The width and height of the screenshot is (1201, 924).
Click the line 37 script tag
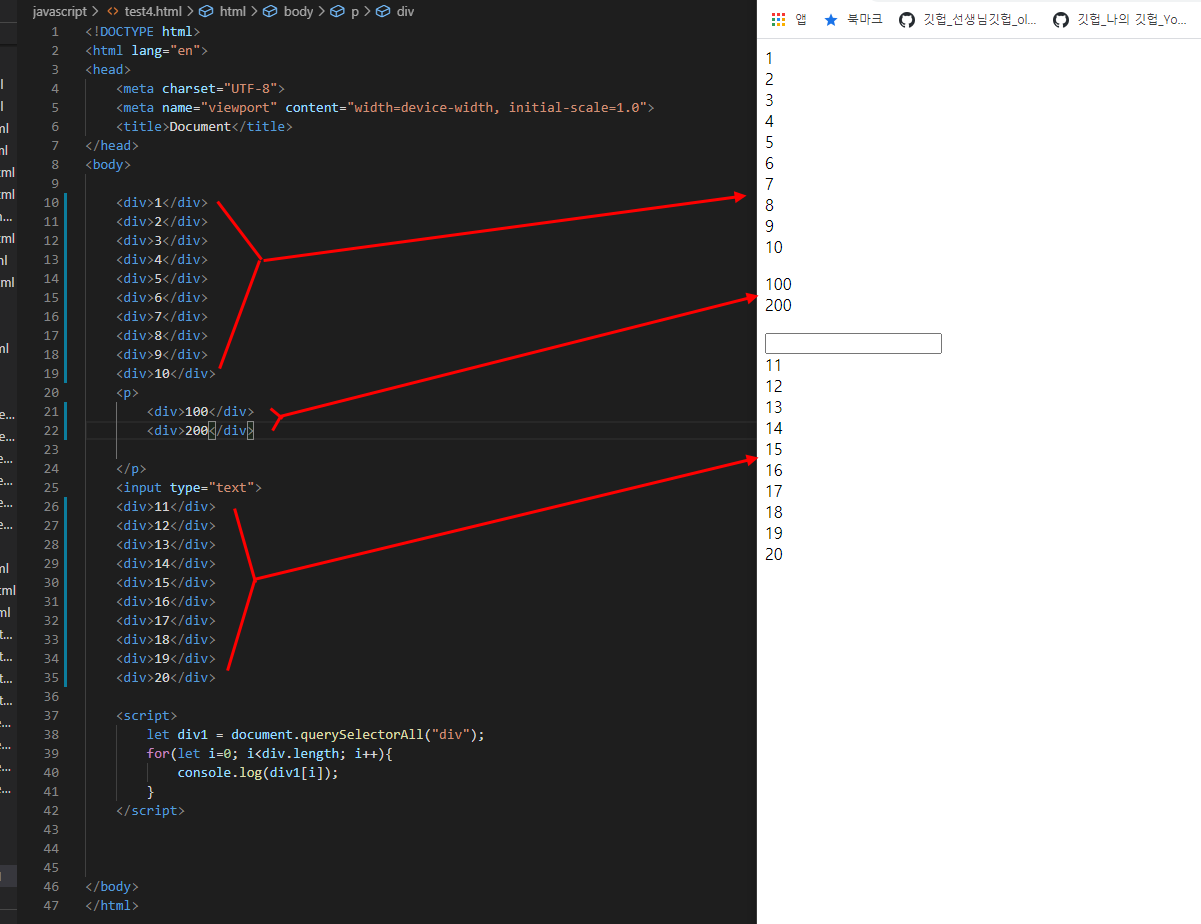point(146,715)
